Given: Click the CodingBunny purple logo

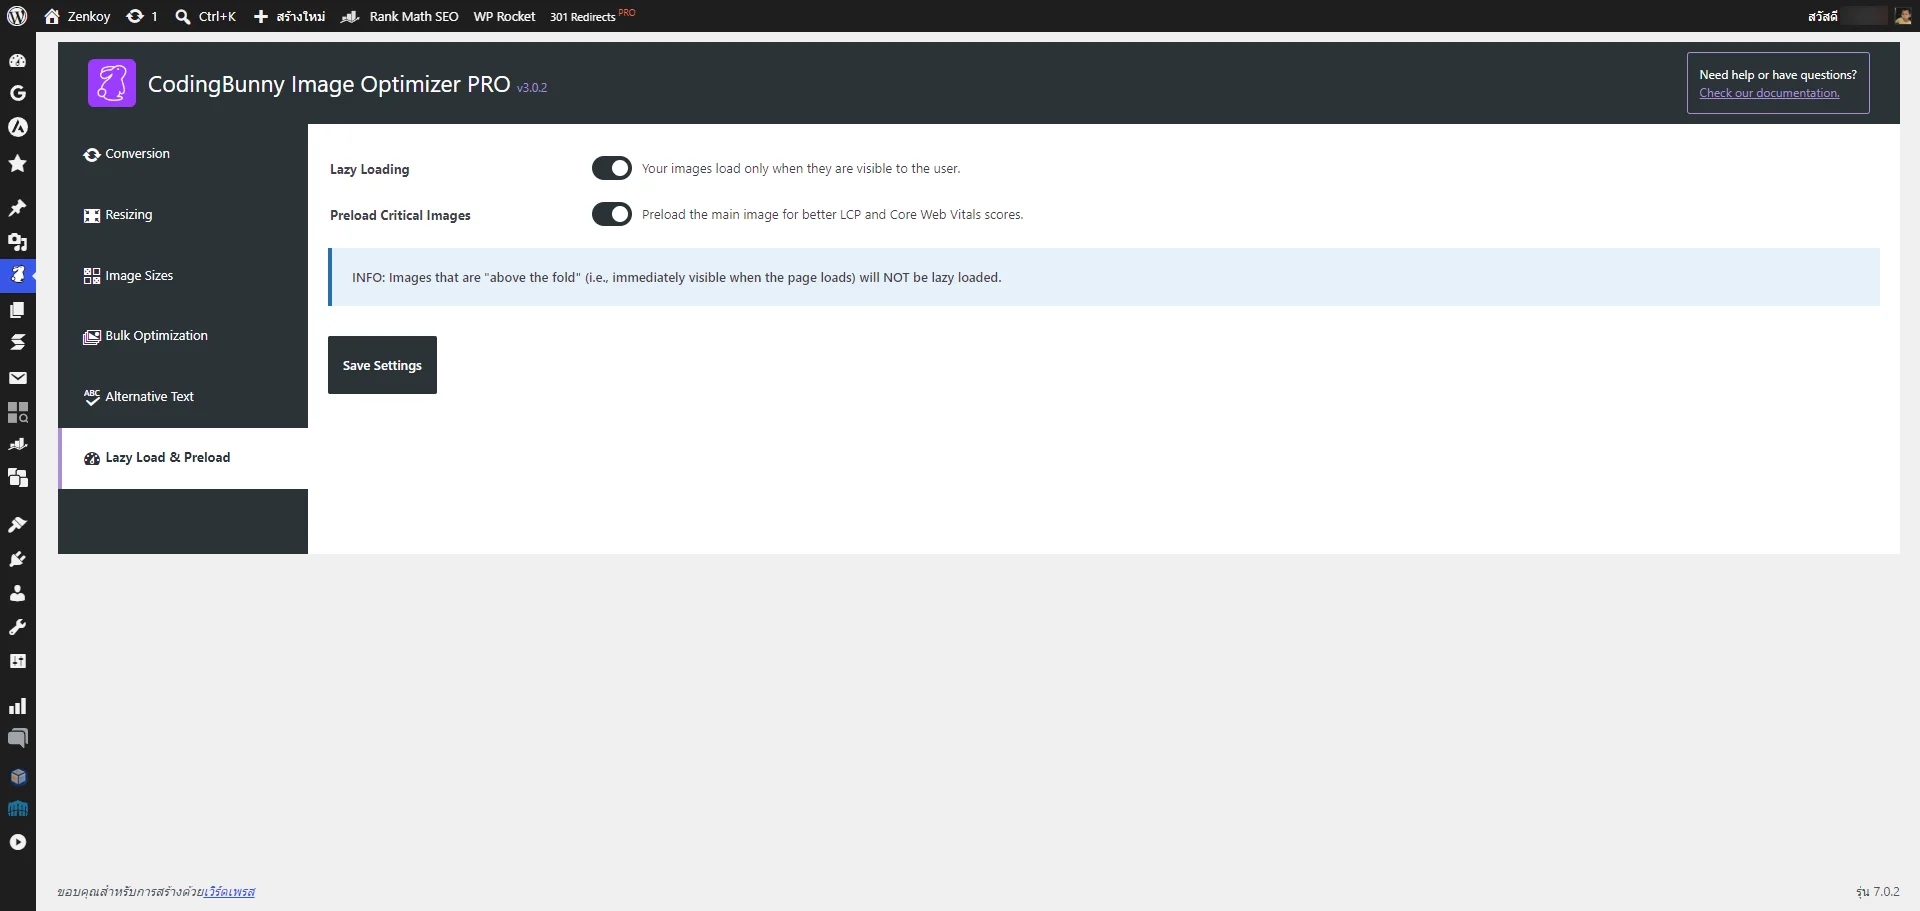Looking at the screenshot, I should [112, 83].
